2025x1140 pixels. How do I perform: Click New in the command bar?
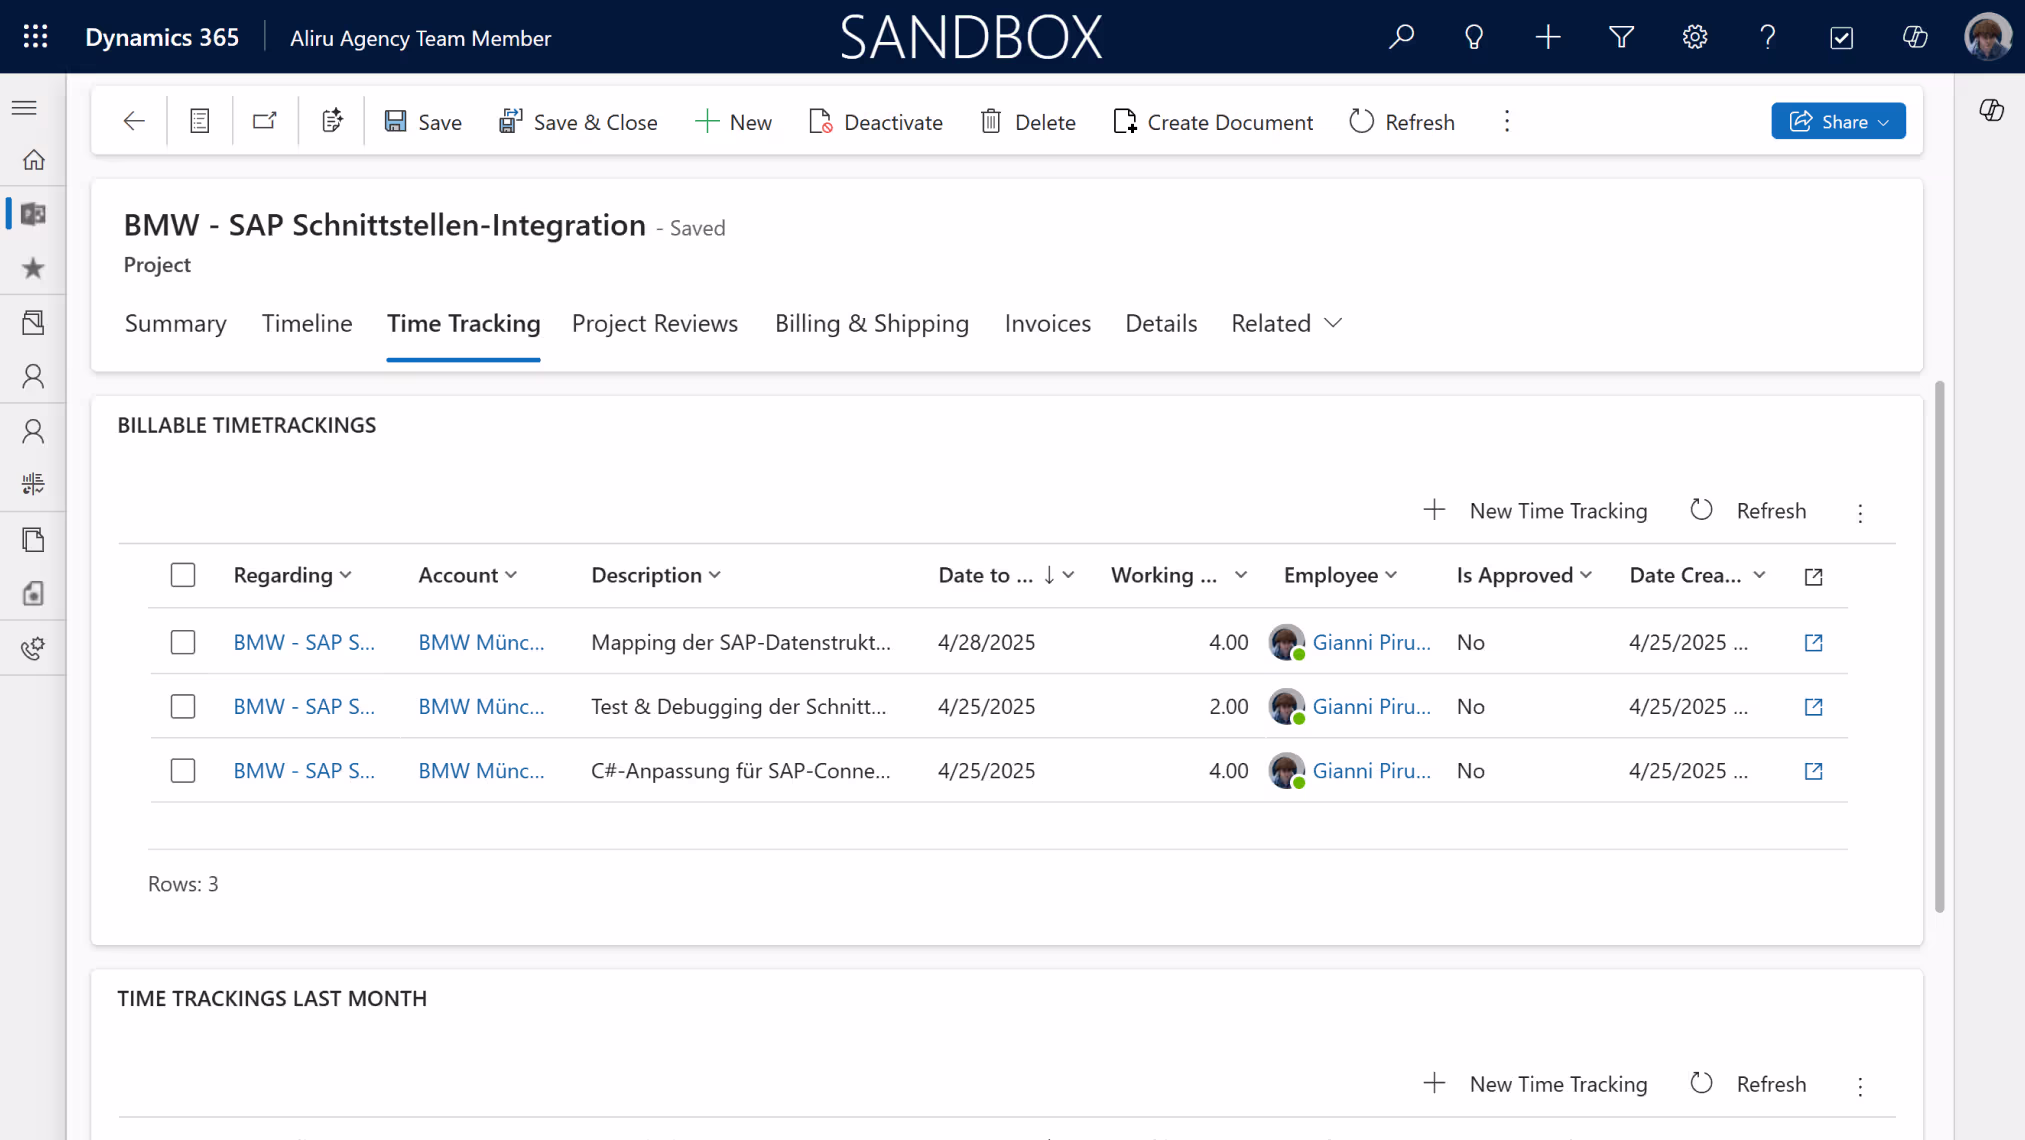(733, 122)
